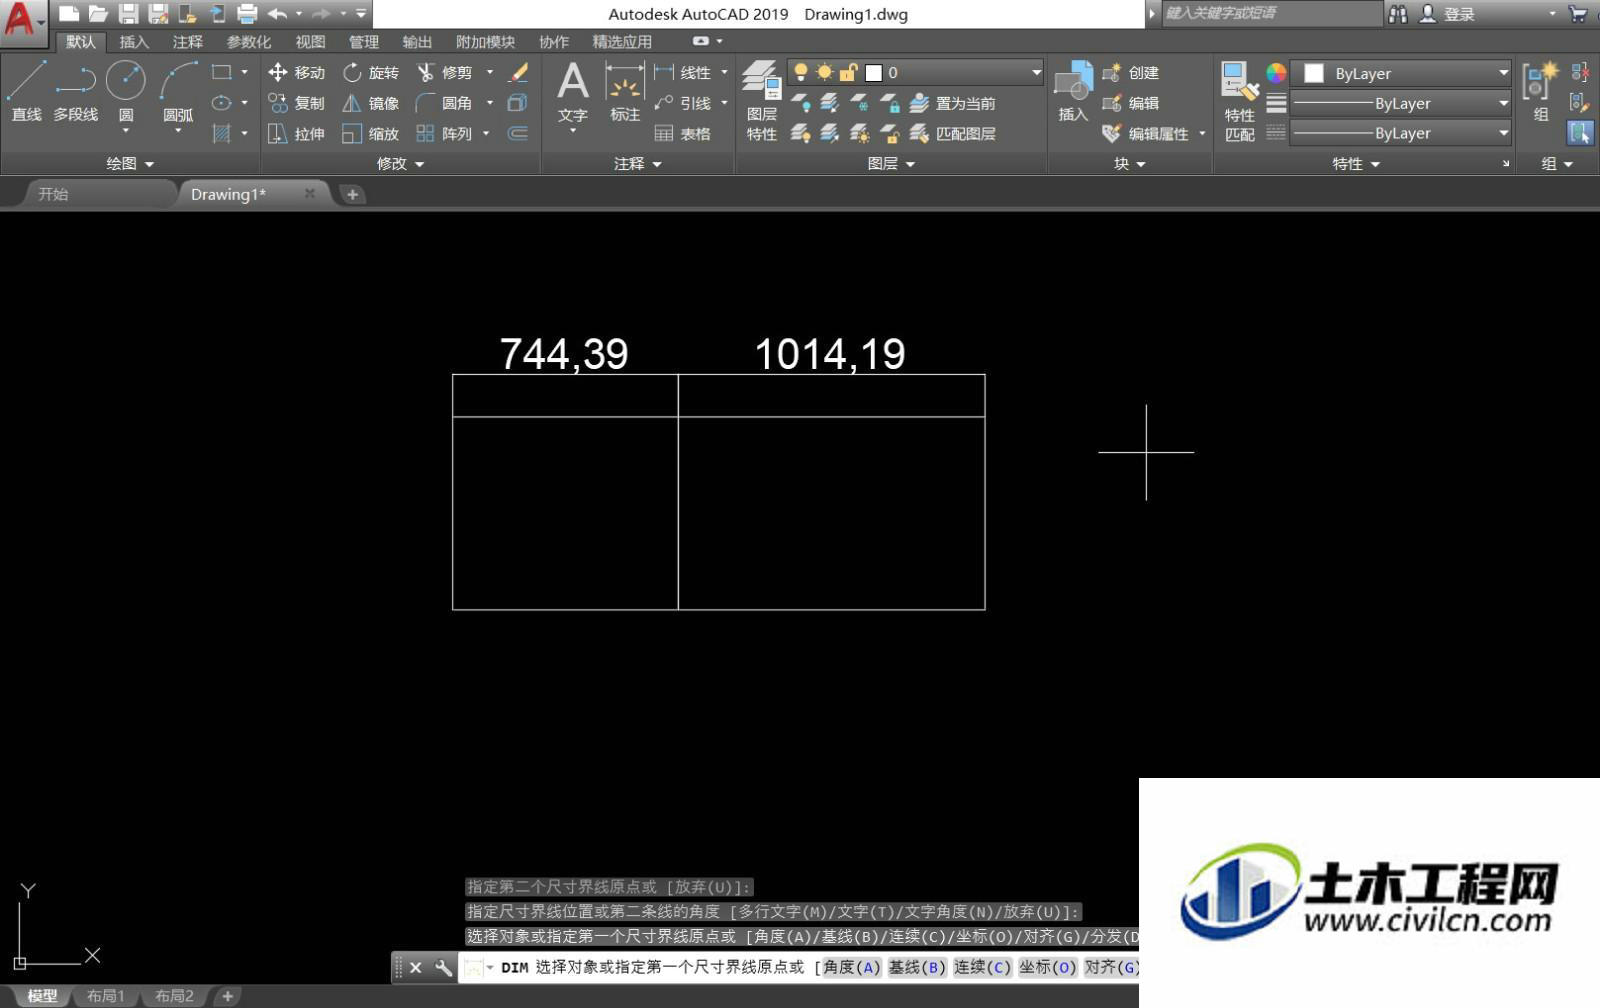Expand the 特性 panel
Screen dimensions: 1600x1008
tap(1356, 163)
